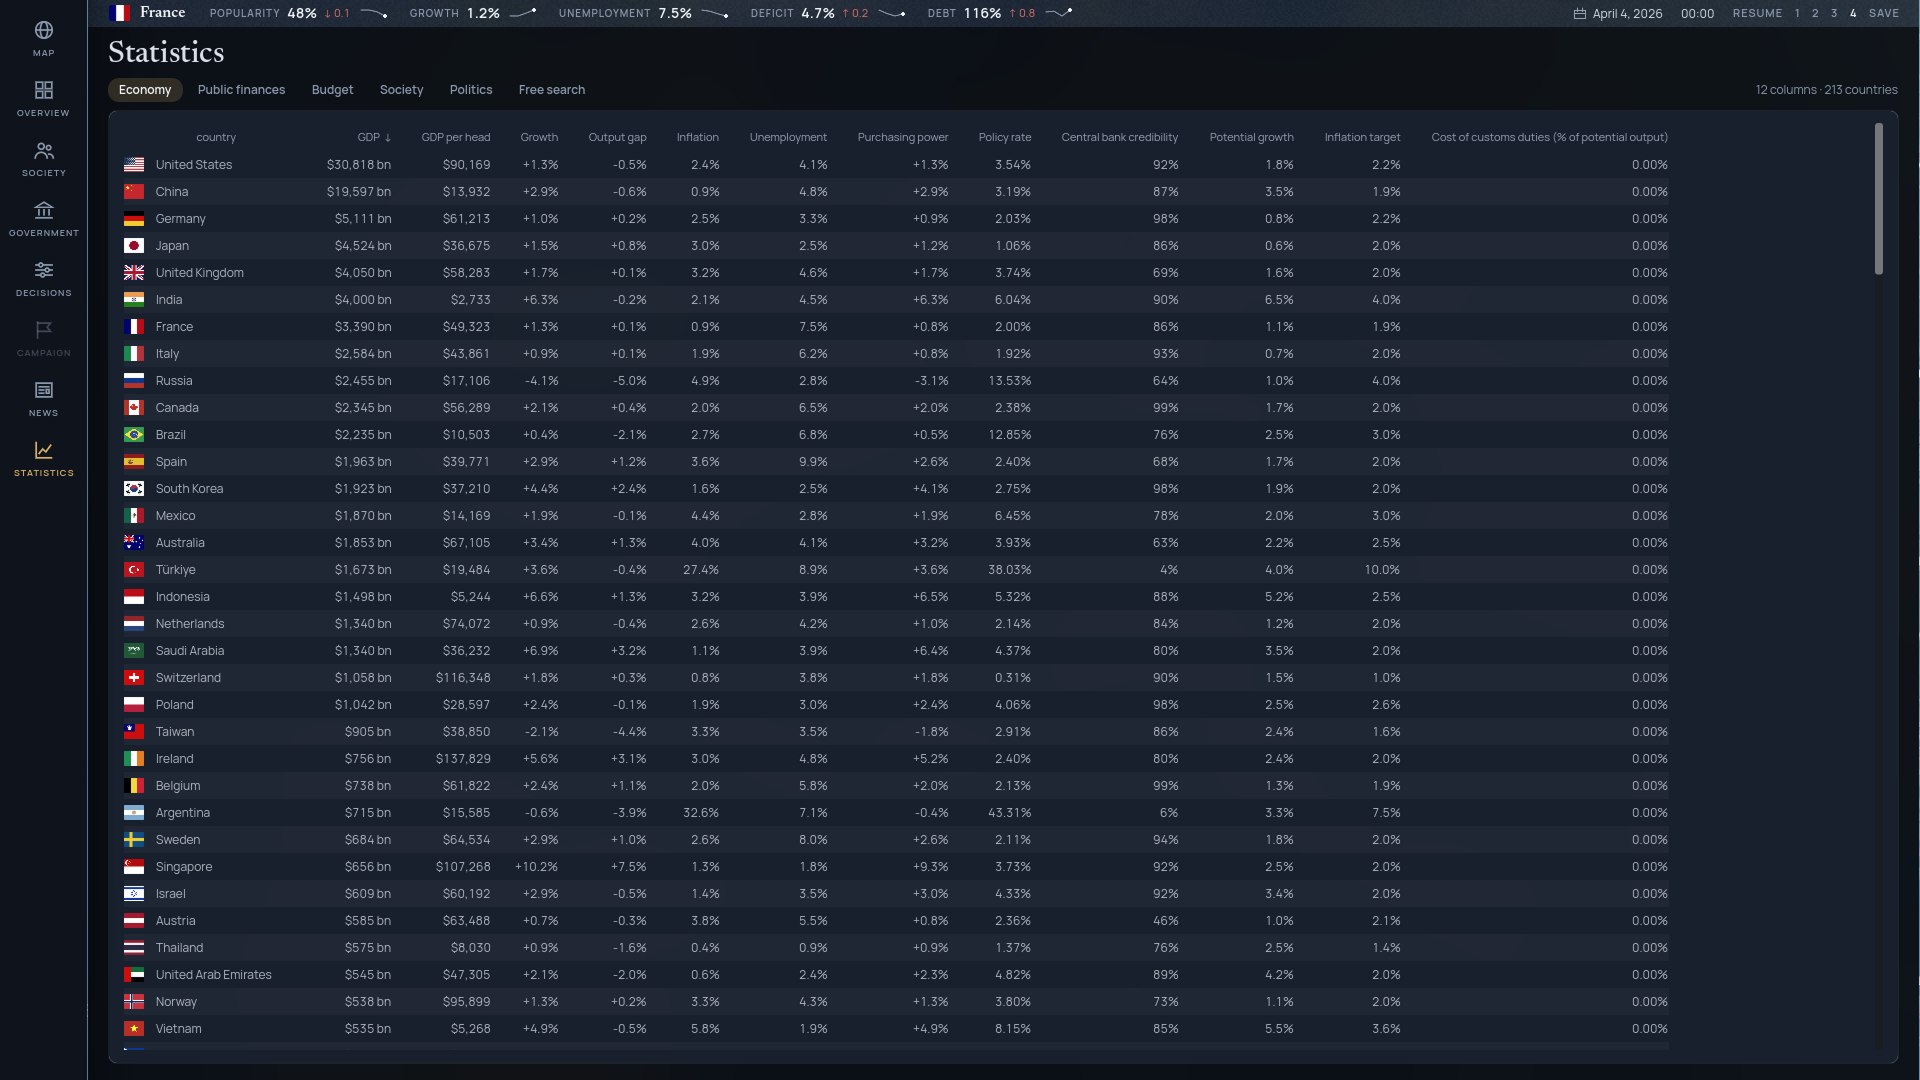The image size is (1920, 1080).
Task: Select the Germany country row name
Action: tap(180, 219)
